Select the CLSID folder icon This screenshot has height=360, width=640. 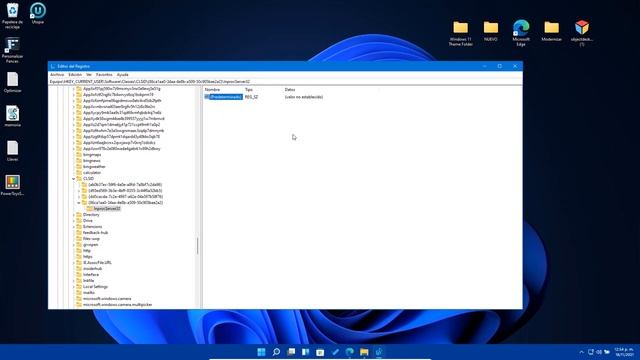[79, 179]
